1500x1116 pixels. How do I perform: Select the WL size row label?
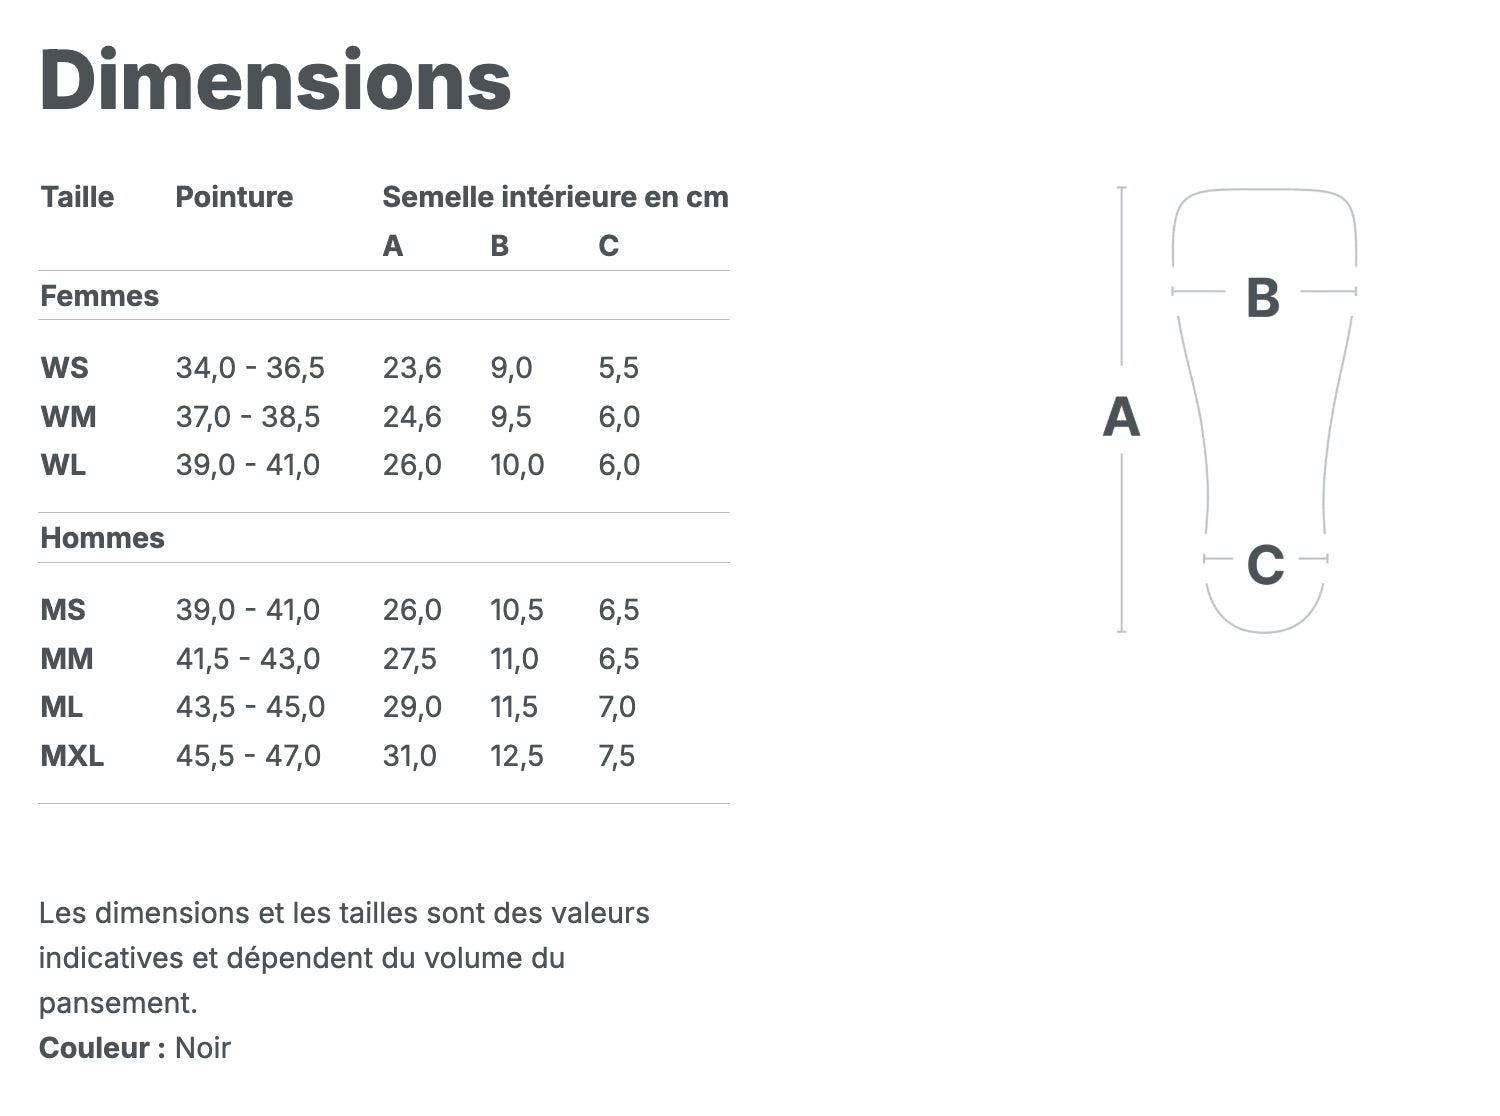point(63,465)
